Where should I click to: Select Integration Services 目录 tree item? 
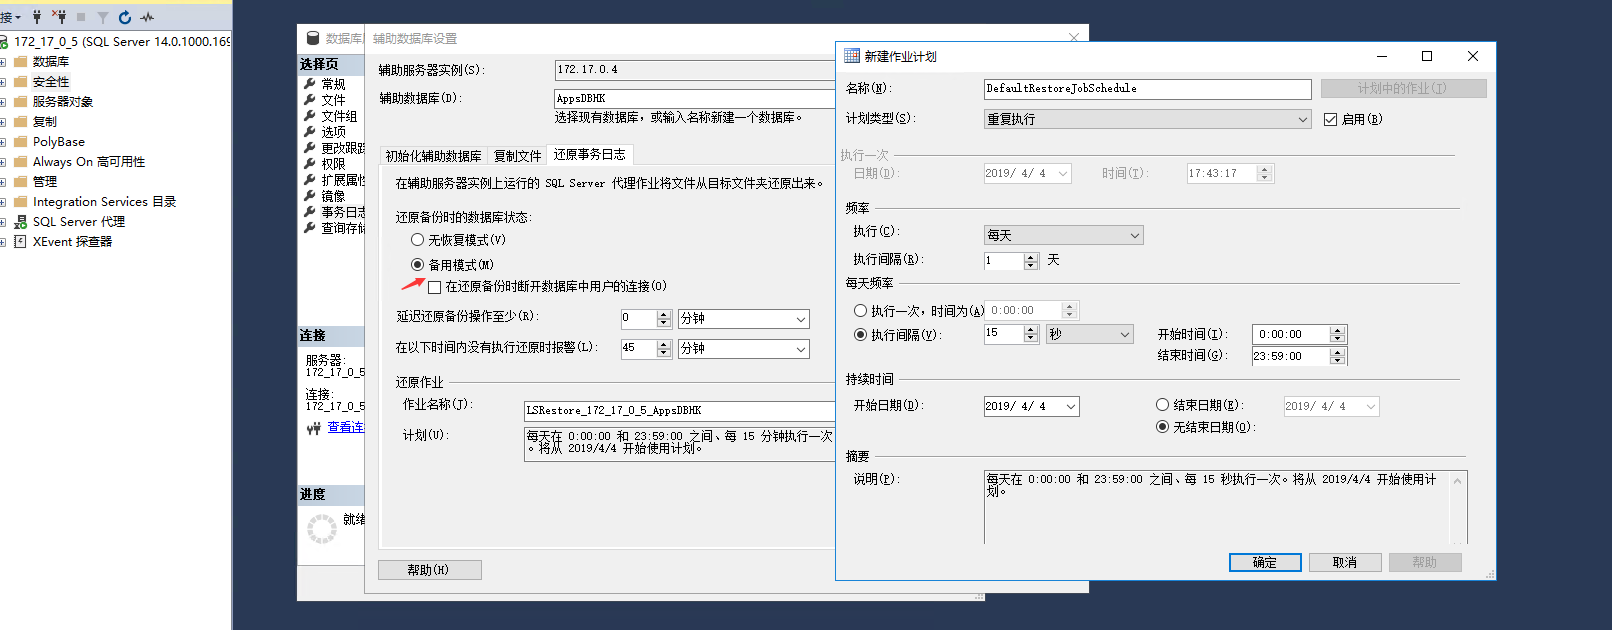[104, 202]
